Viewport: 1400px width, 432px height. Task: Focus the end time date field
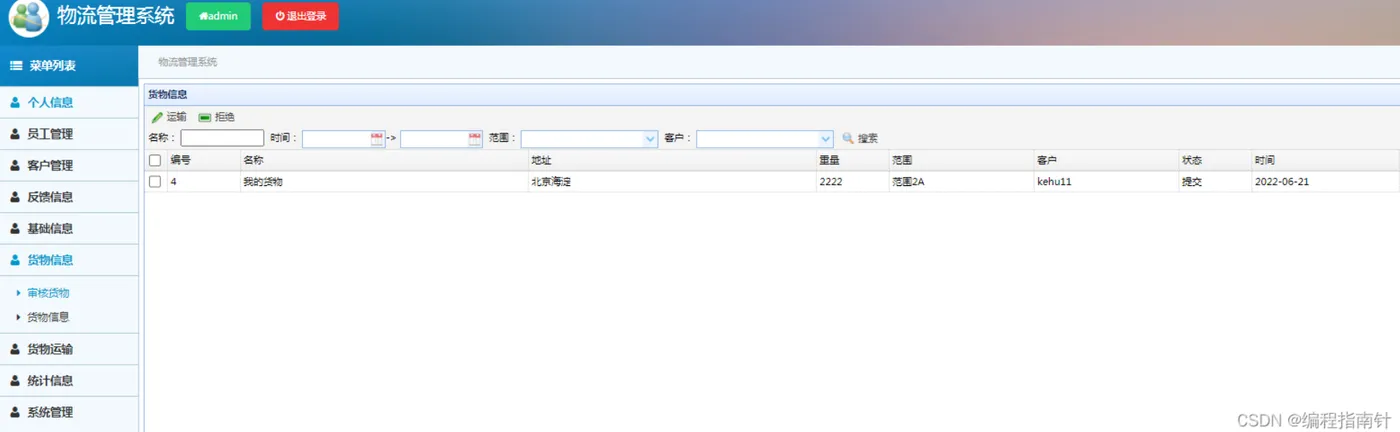(x=434, y=139)
